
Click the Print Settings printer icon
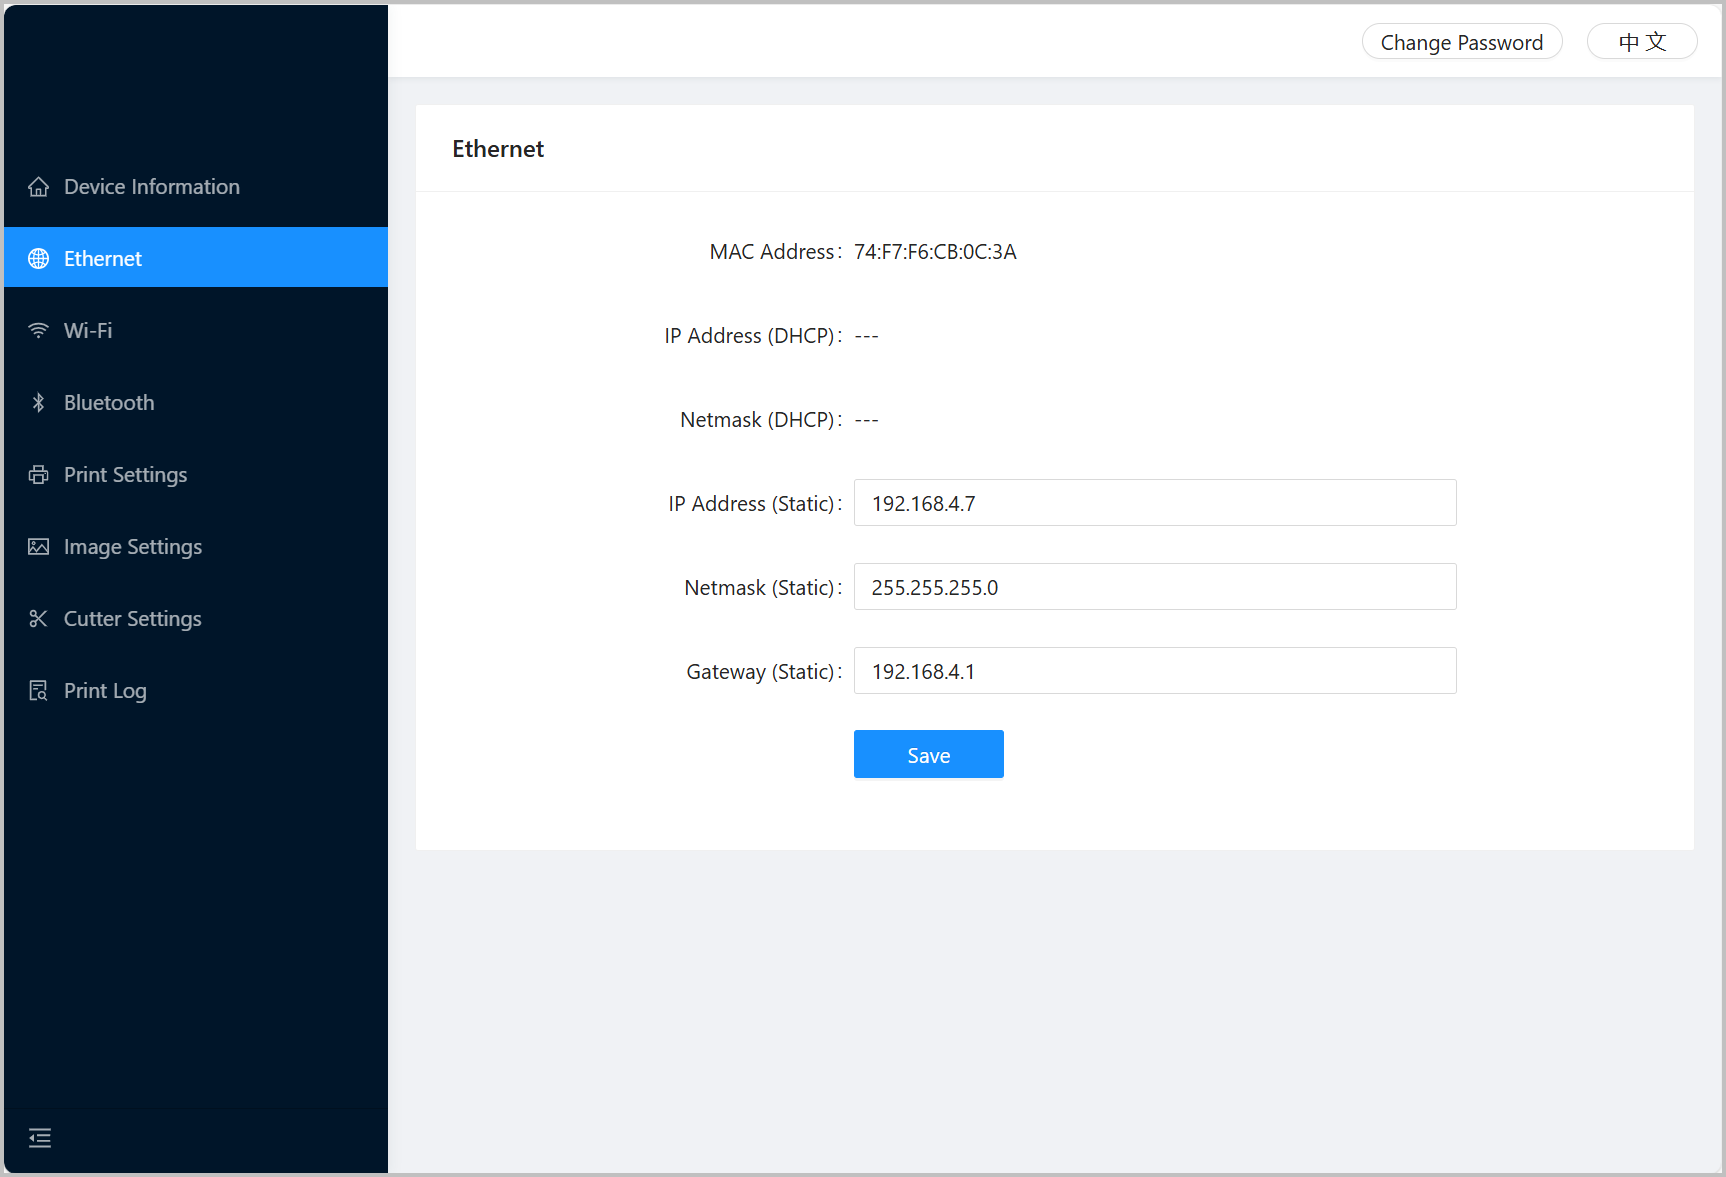click(38, 475)
